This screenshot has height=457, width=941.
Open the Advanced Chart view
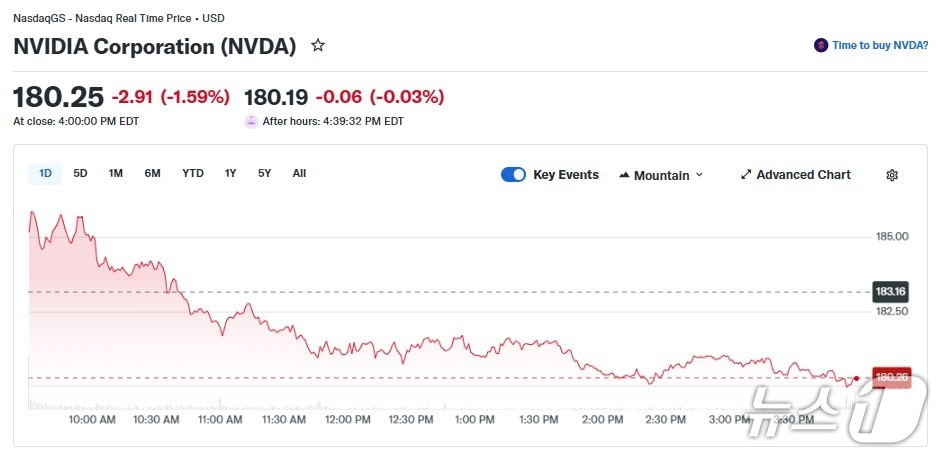[803, 175]
